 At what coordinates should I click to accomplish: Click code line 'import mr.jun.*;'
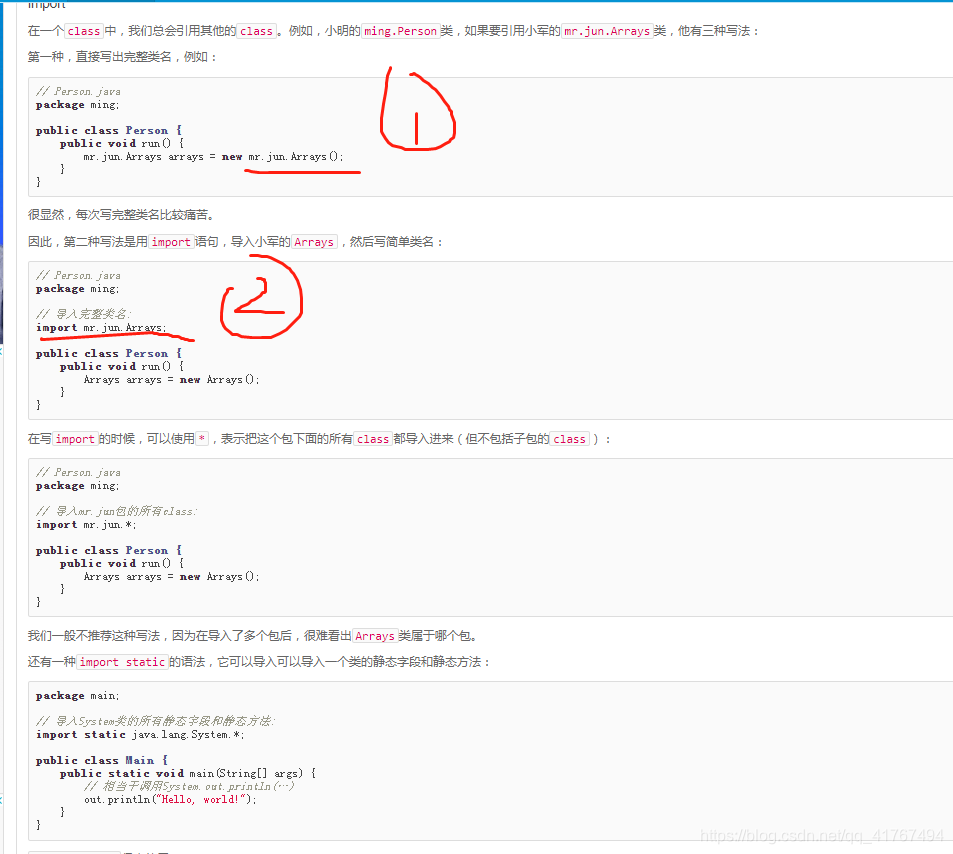point(86,525)
